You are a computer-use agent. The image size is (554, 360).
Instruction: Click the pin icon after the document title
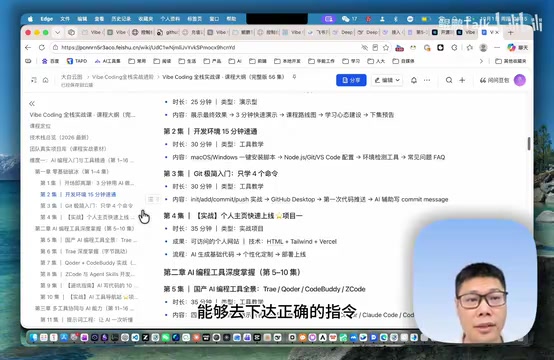294,77
